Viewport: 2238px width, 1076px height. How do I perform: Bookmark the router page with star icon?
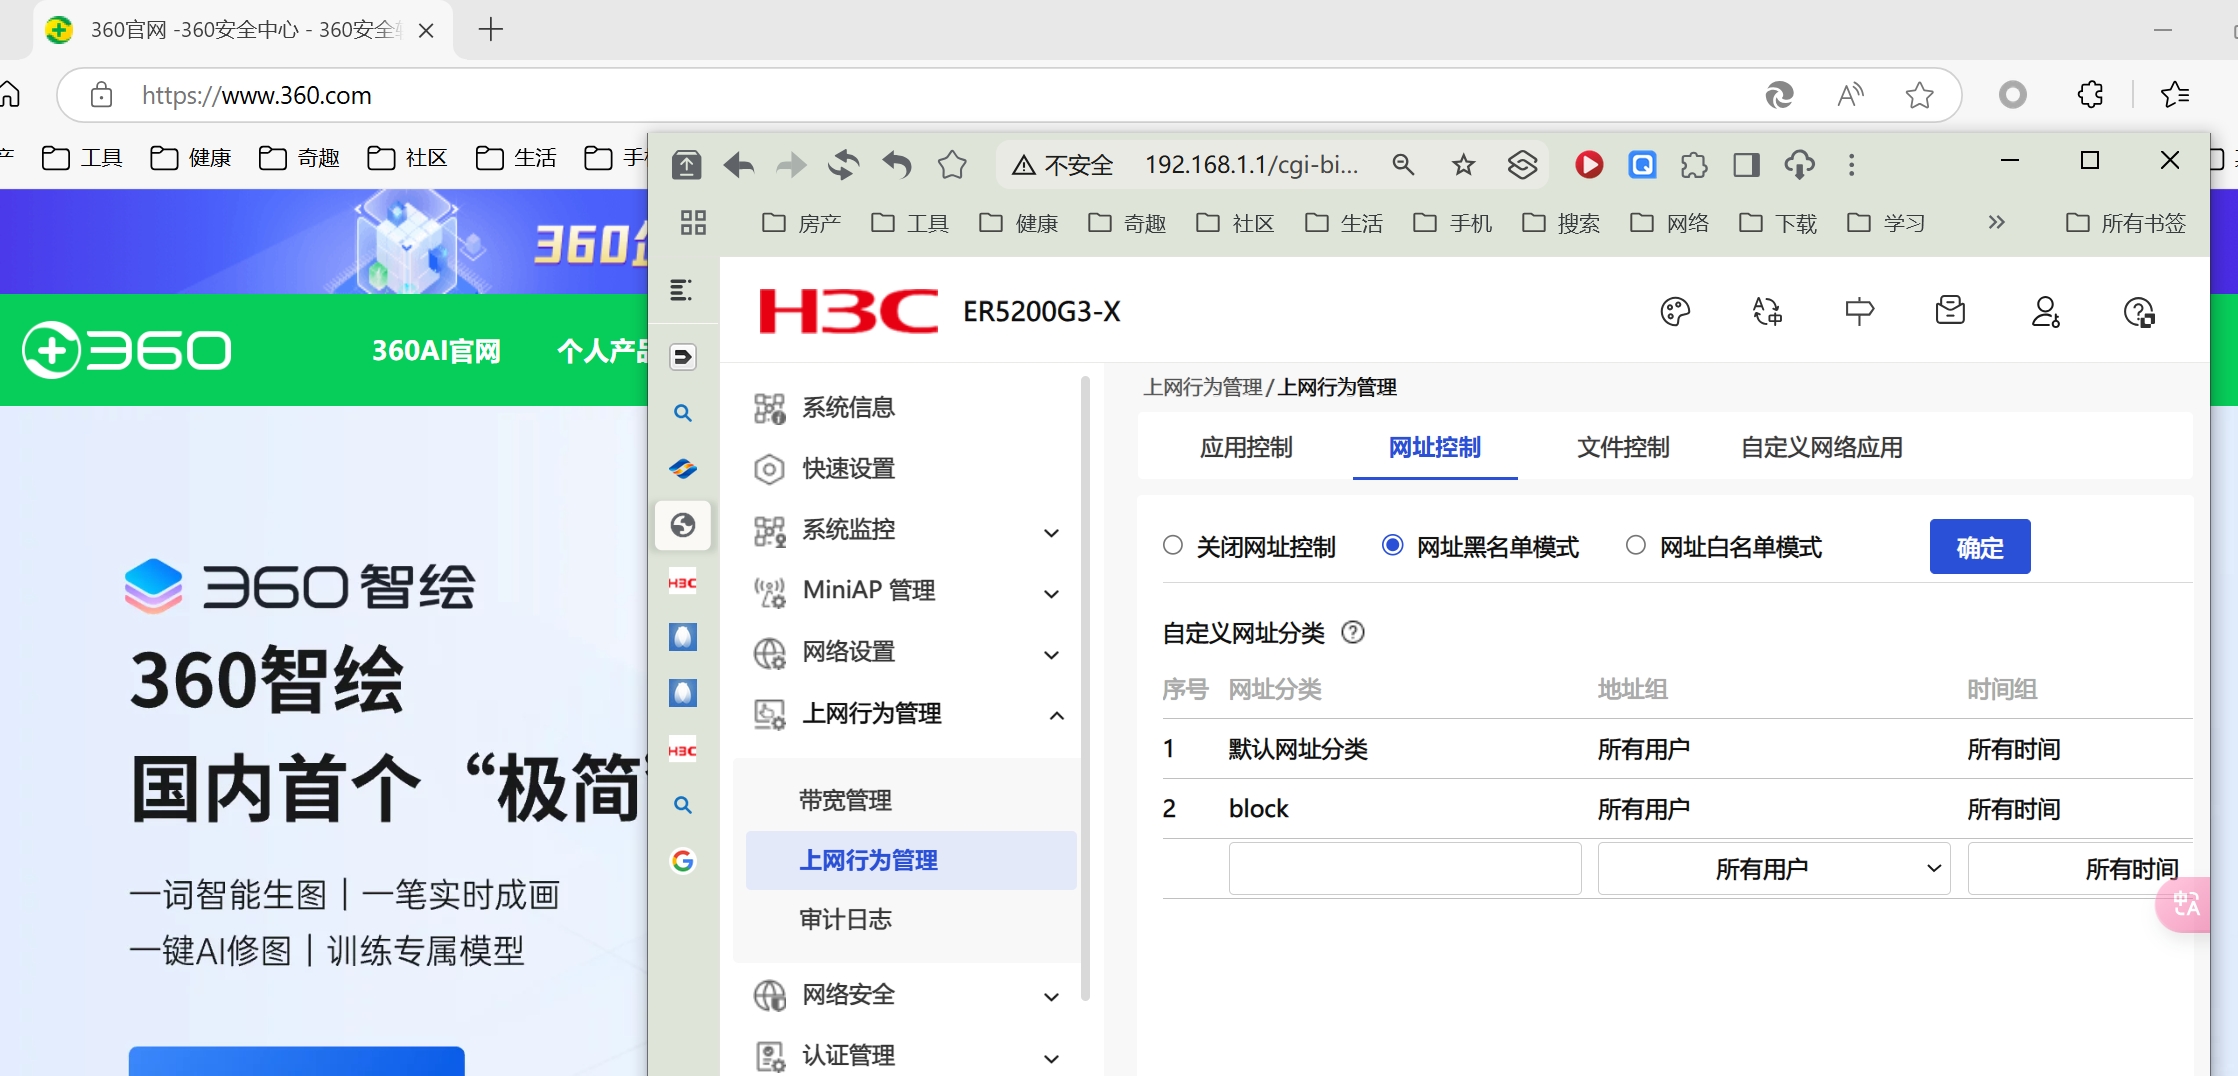pyautogui.click(x=1463, y=165)
